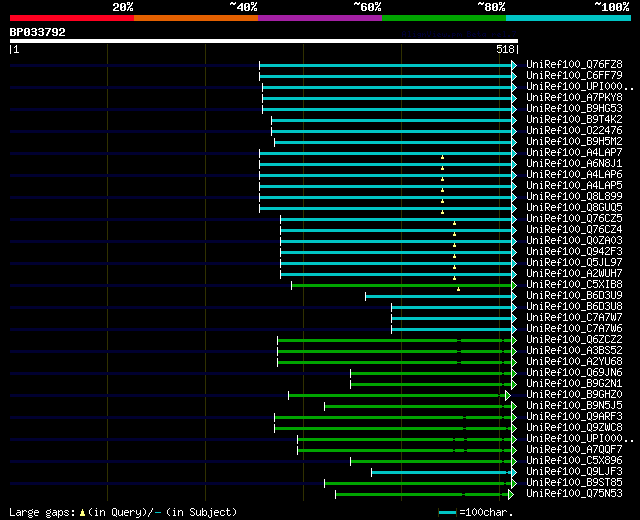Viewport: 640px width, 520px height.
Task: Select hit UniRef100_Q69JN6 label
Action: coord(574,373)
